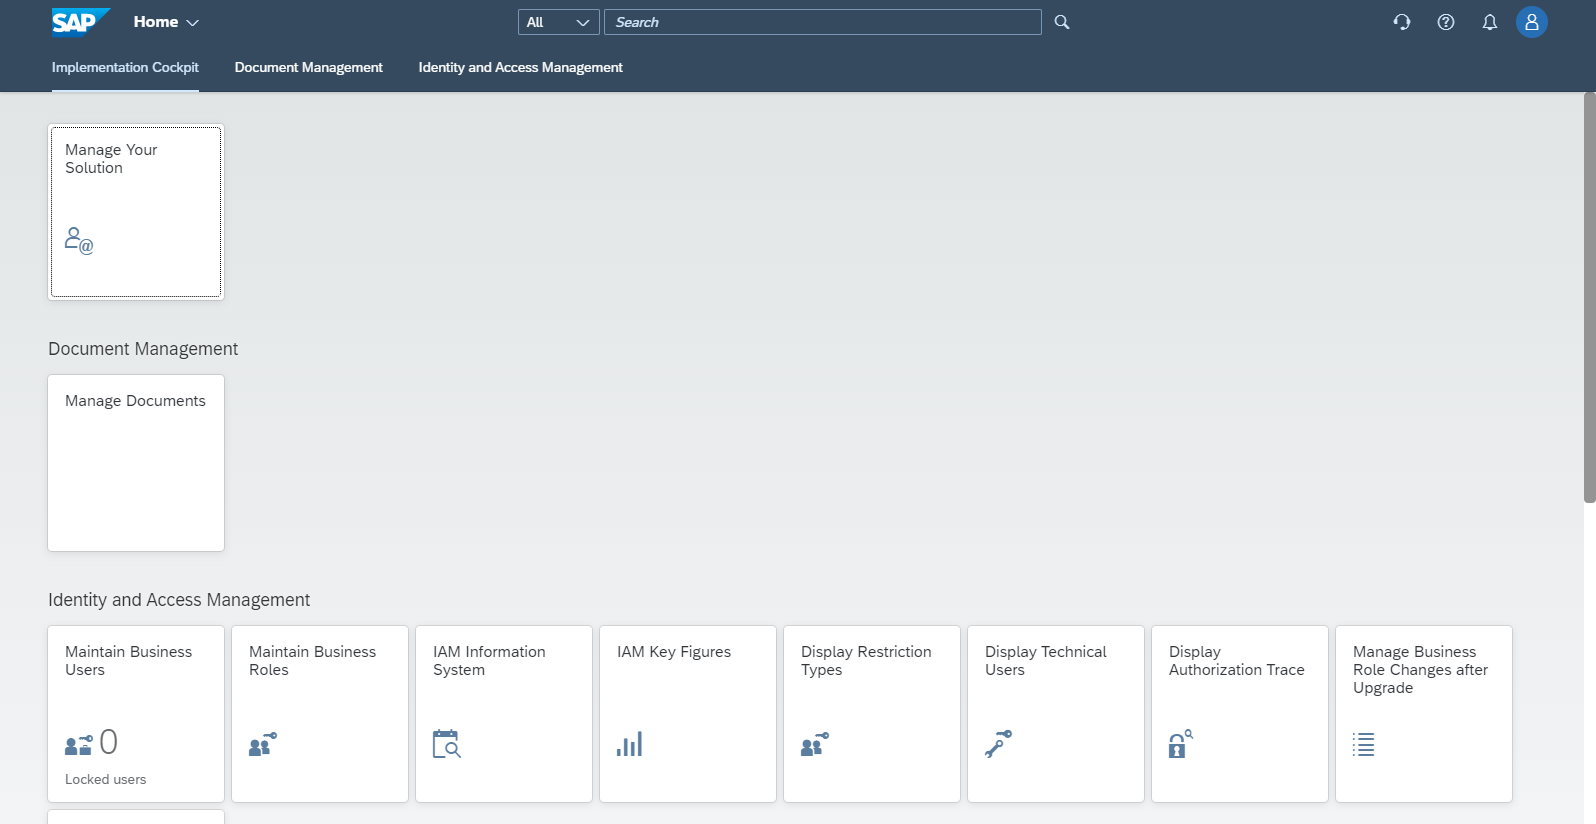Open the notifications bell

pos(1489,22)
